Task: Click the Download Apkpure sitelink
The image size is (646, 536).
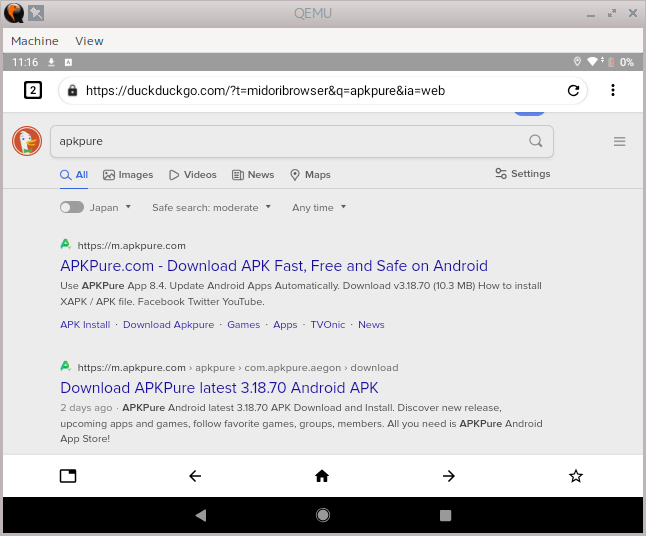Action: 169,325
